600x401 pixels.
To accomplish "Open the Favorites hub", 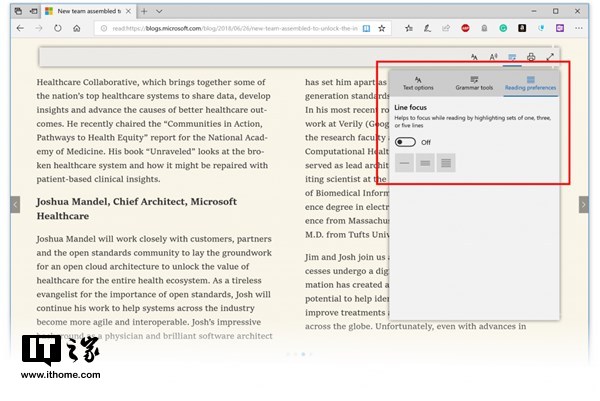I will click(x=409, y=28).
